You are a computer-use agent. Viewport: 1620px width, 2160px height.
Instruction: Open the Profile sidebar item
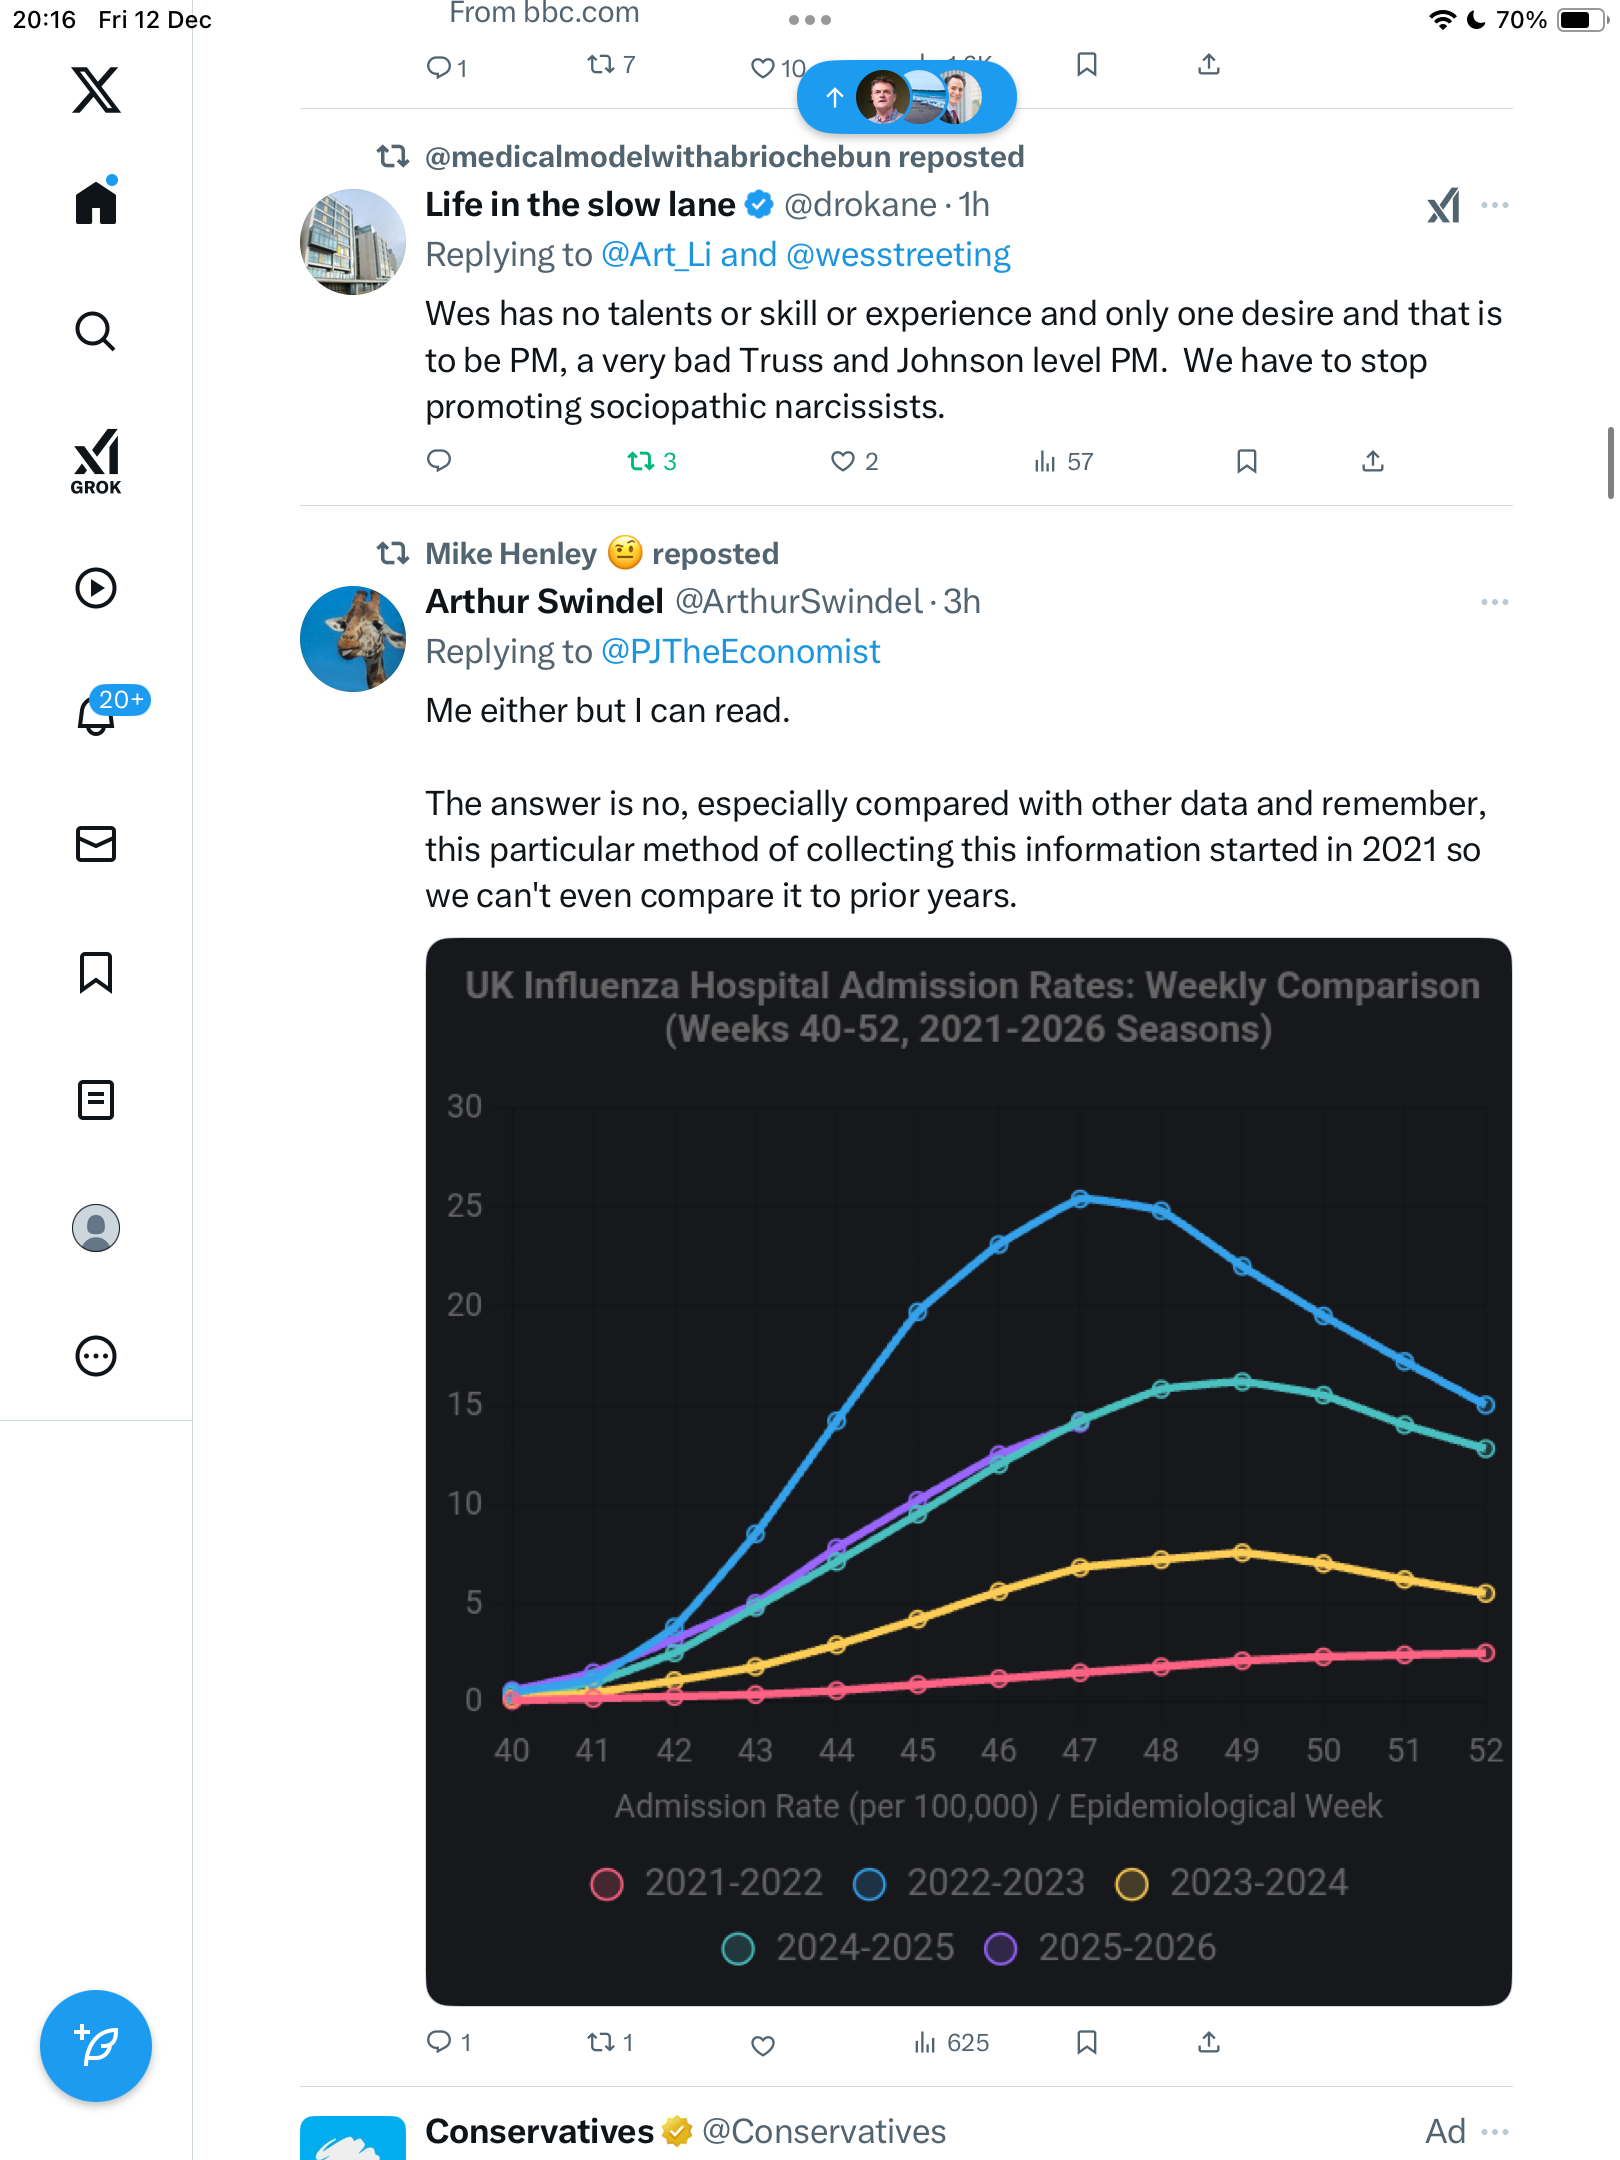click(96, 1228)
